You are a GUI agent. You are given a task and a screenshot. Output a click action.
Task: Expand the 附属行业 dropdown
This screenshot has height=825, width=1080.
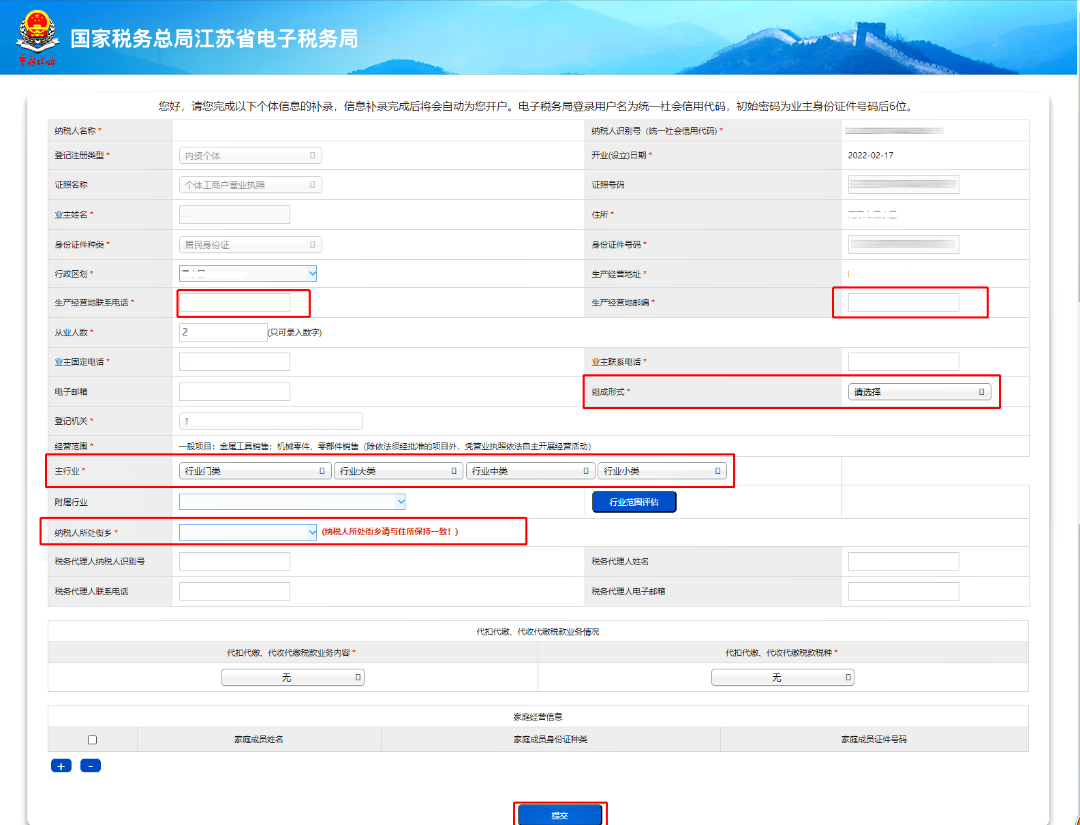click(292, 502)
